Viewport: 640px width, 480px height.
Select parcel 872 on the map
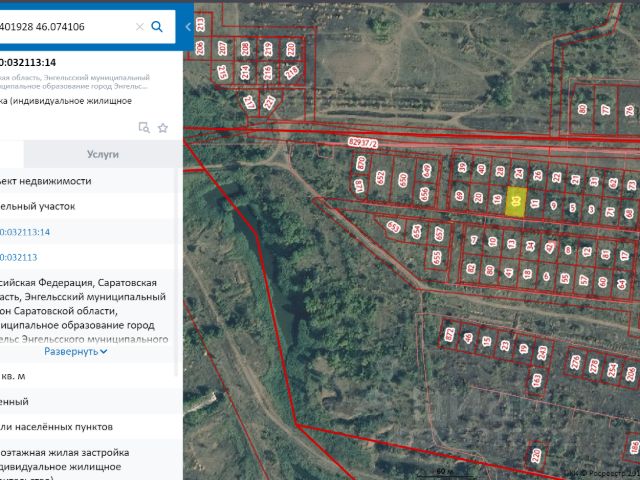(449, 335)
